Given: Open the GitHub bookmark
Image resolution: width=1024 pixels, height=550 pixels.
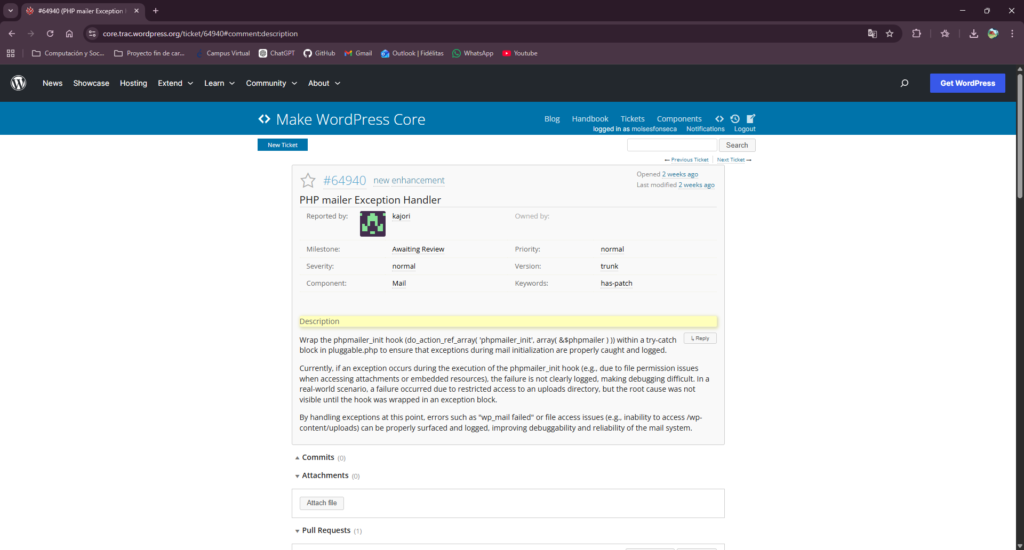Looking at the screenshot, I should [x=319, y=54].
